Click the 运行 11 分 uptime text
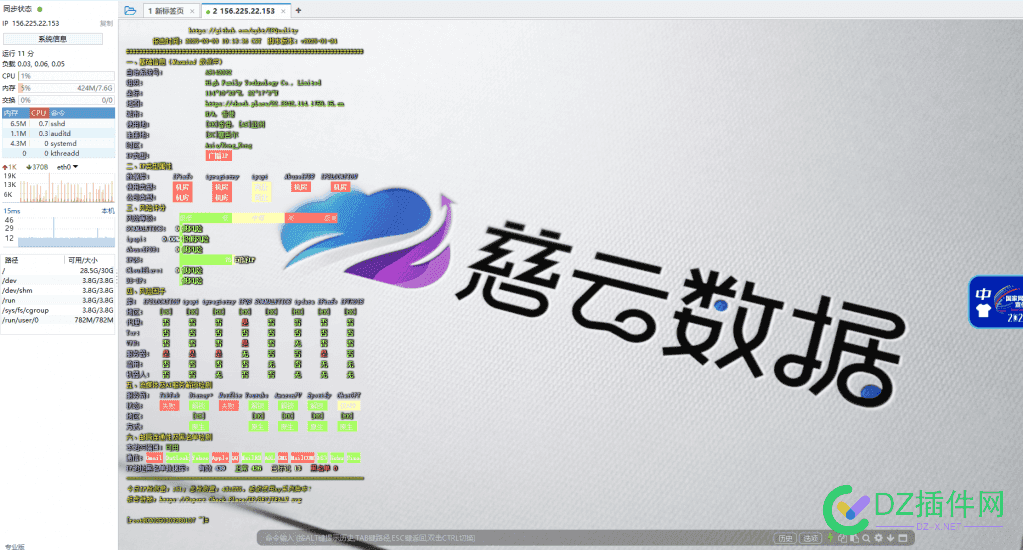This screenshot has height=550, width=1023. pyautogui.click(x=18, y=53)
